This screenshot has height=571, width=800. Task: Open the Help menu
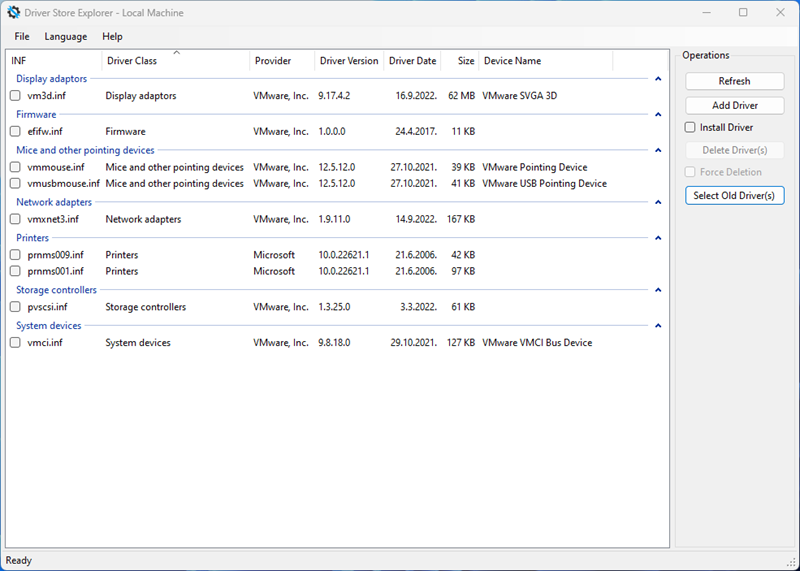click(112, 37)
